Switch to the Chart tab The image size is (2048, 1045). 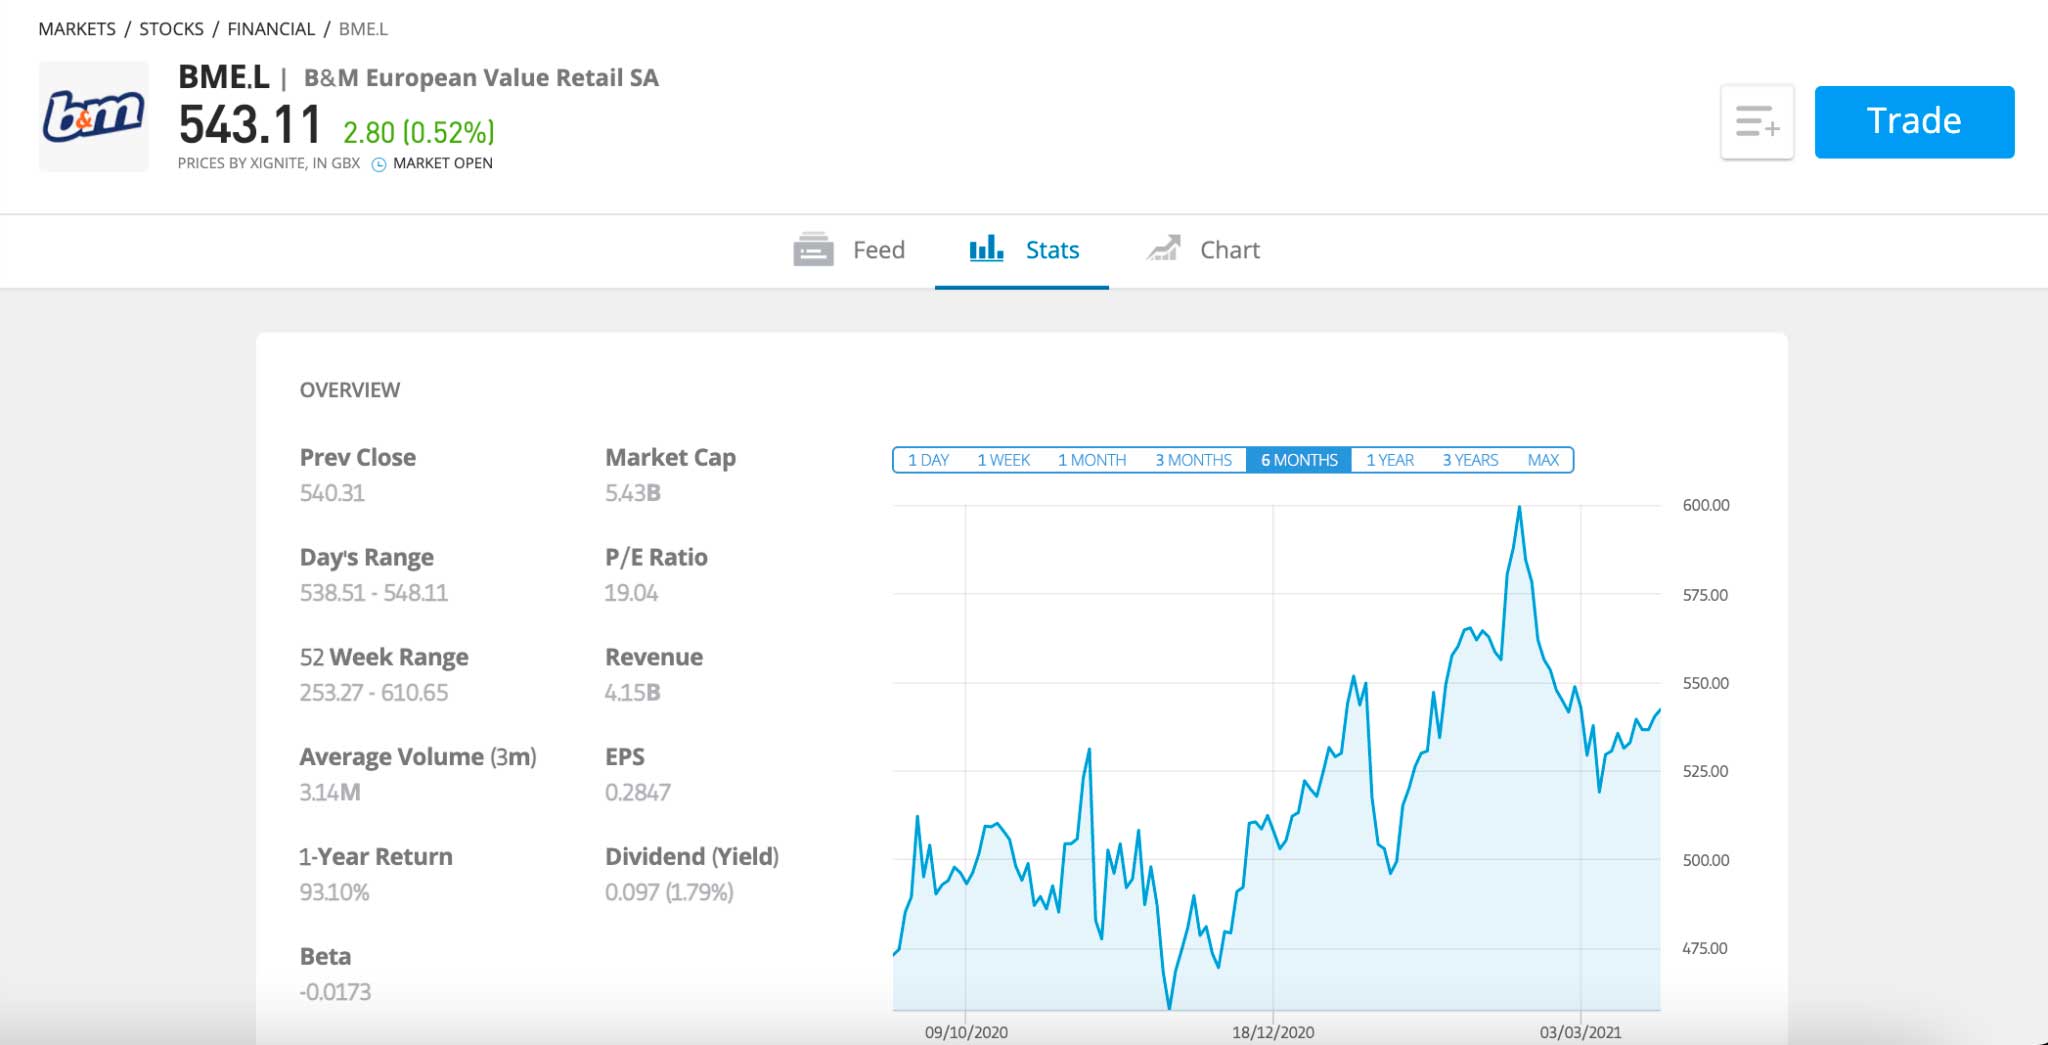(x=1202, y=250)
